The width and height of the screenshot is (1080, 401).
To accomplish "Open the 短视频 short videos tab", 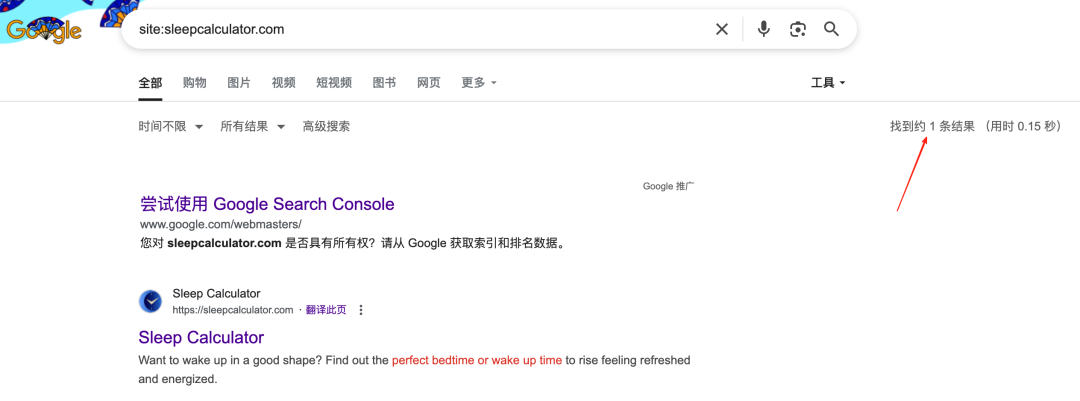I will (x=334, y=83).
